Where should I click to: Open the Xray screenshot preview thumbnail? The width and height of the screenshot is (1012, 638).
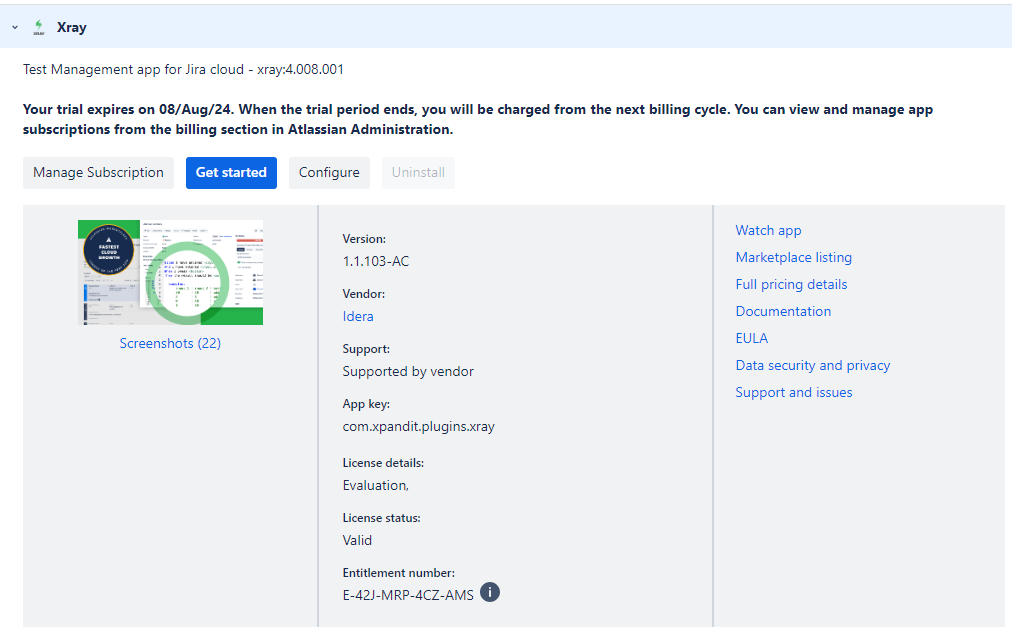pos(170,272)
